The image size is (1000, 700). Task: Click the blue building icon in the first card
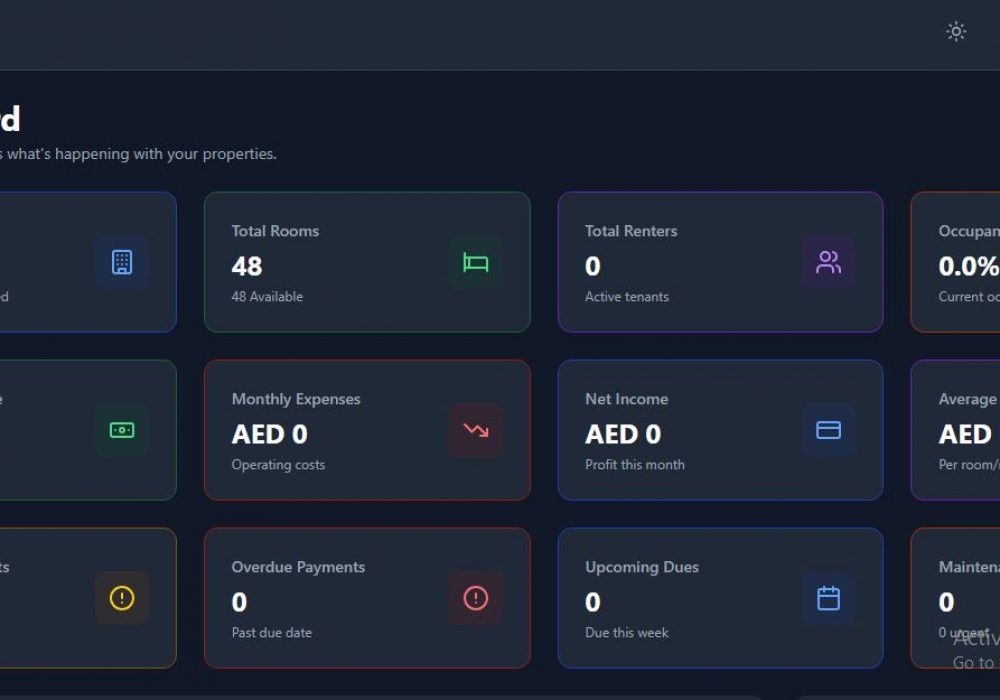[x=122, y=262]
